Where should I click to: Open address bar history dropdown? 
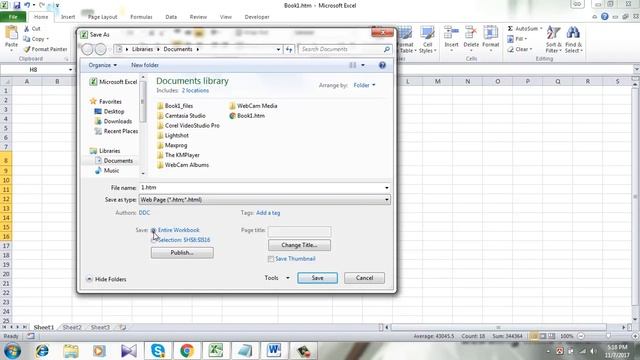click(x=278, y=49)
